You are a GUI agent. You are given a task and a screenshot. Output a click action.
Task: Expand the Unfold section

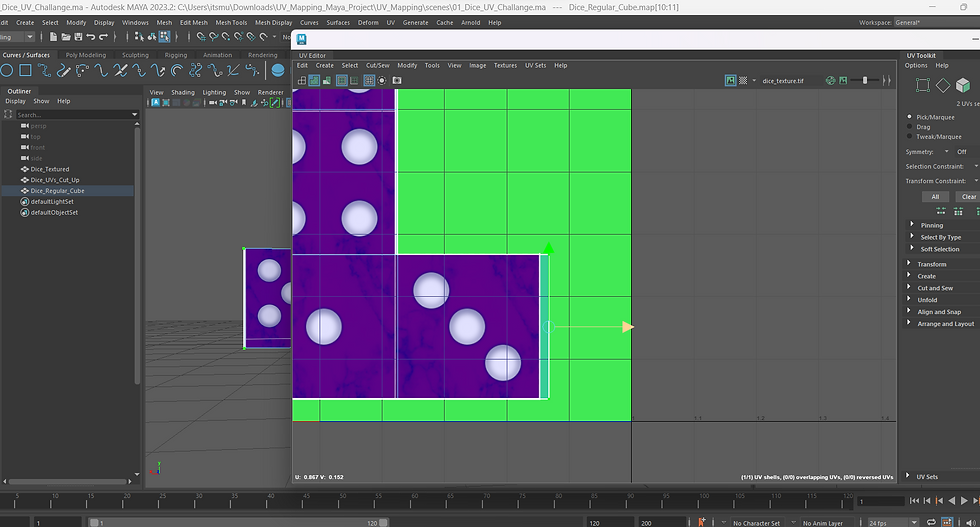[x=927, y=299]
